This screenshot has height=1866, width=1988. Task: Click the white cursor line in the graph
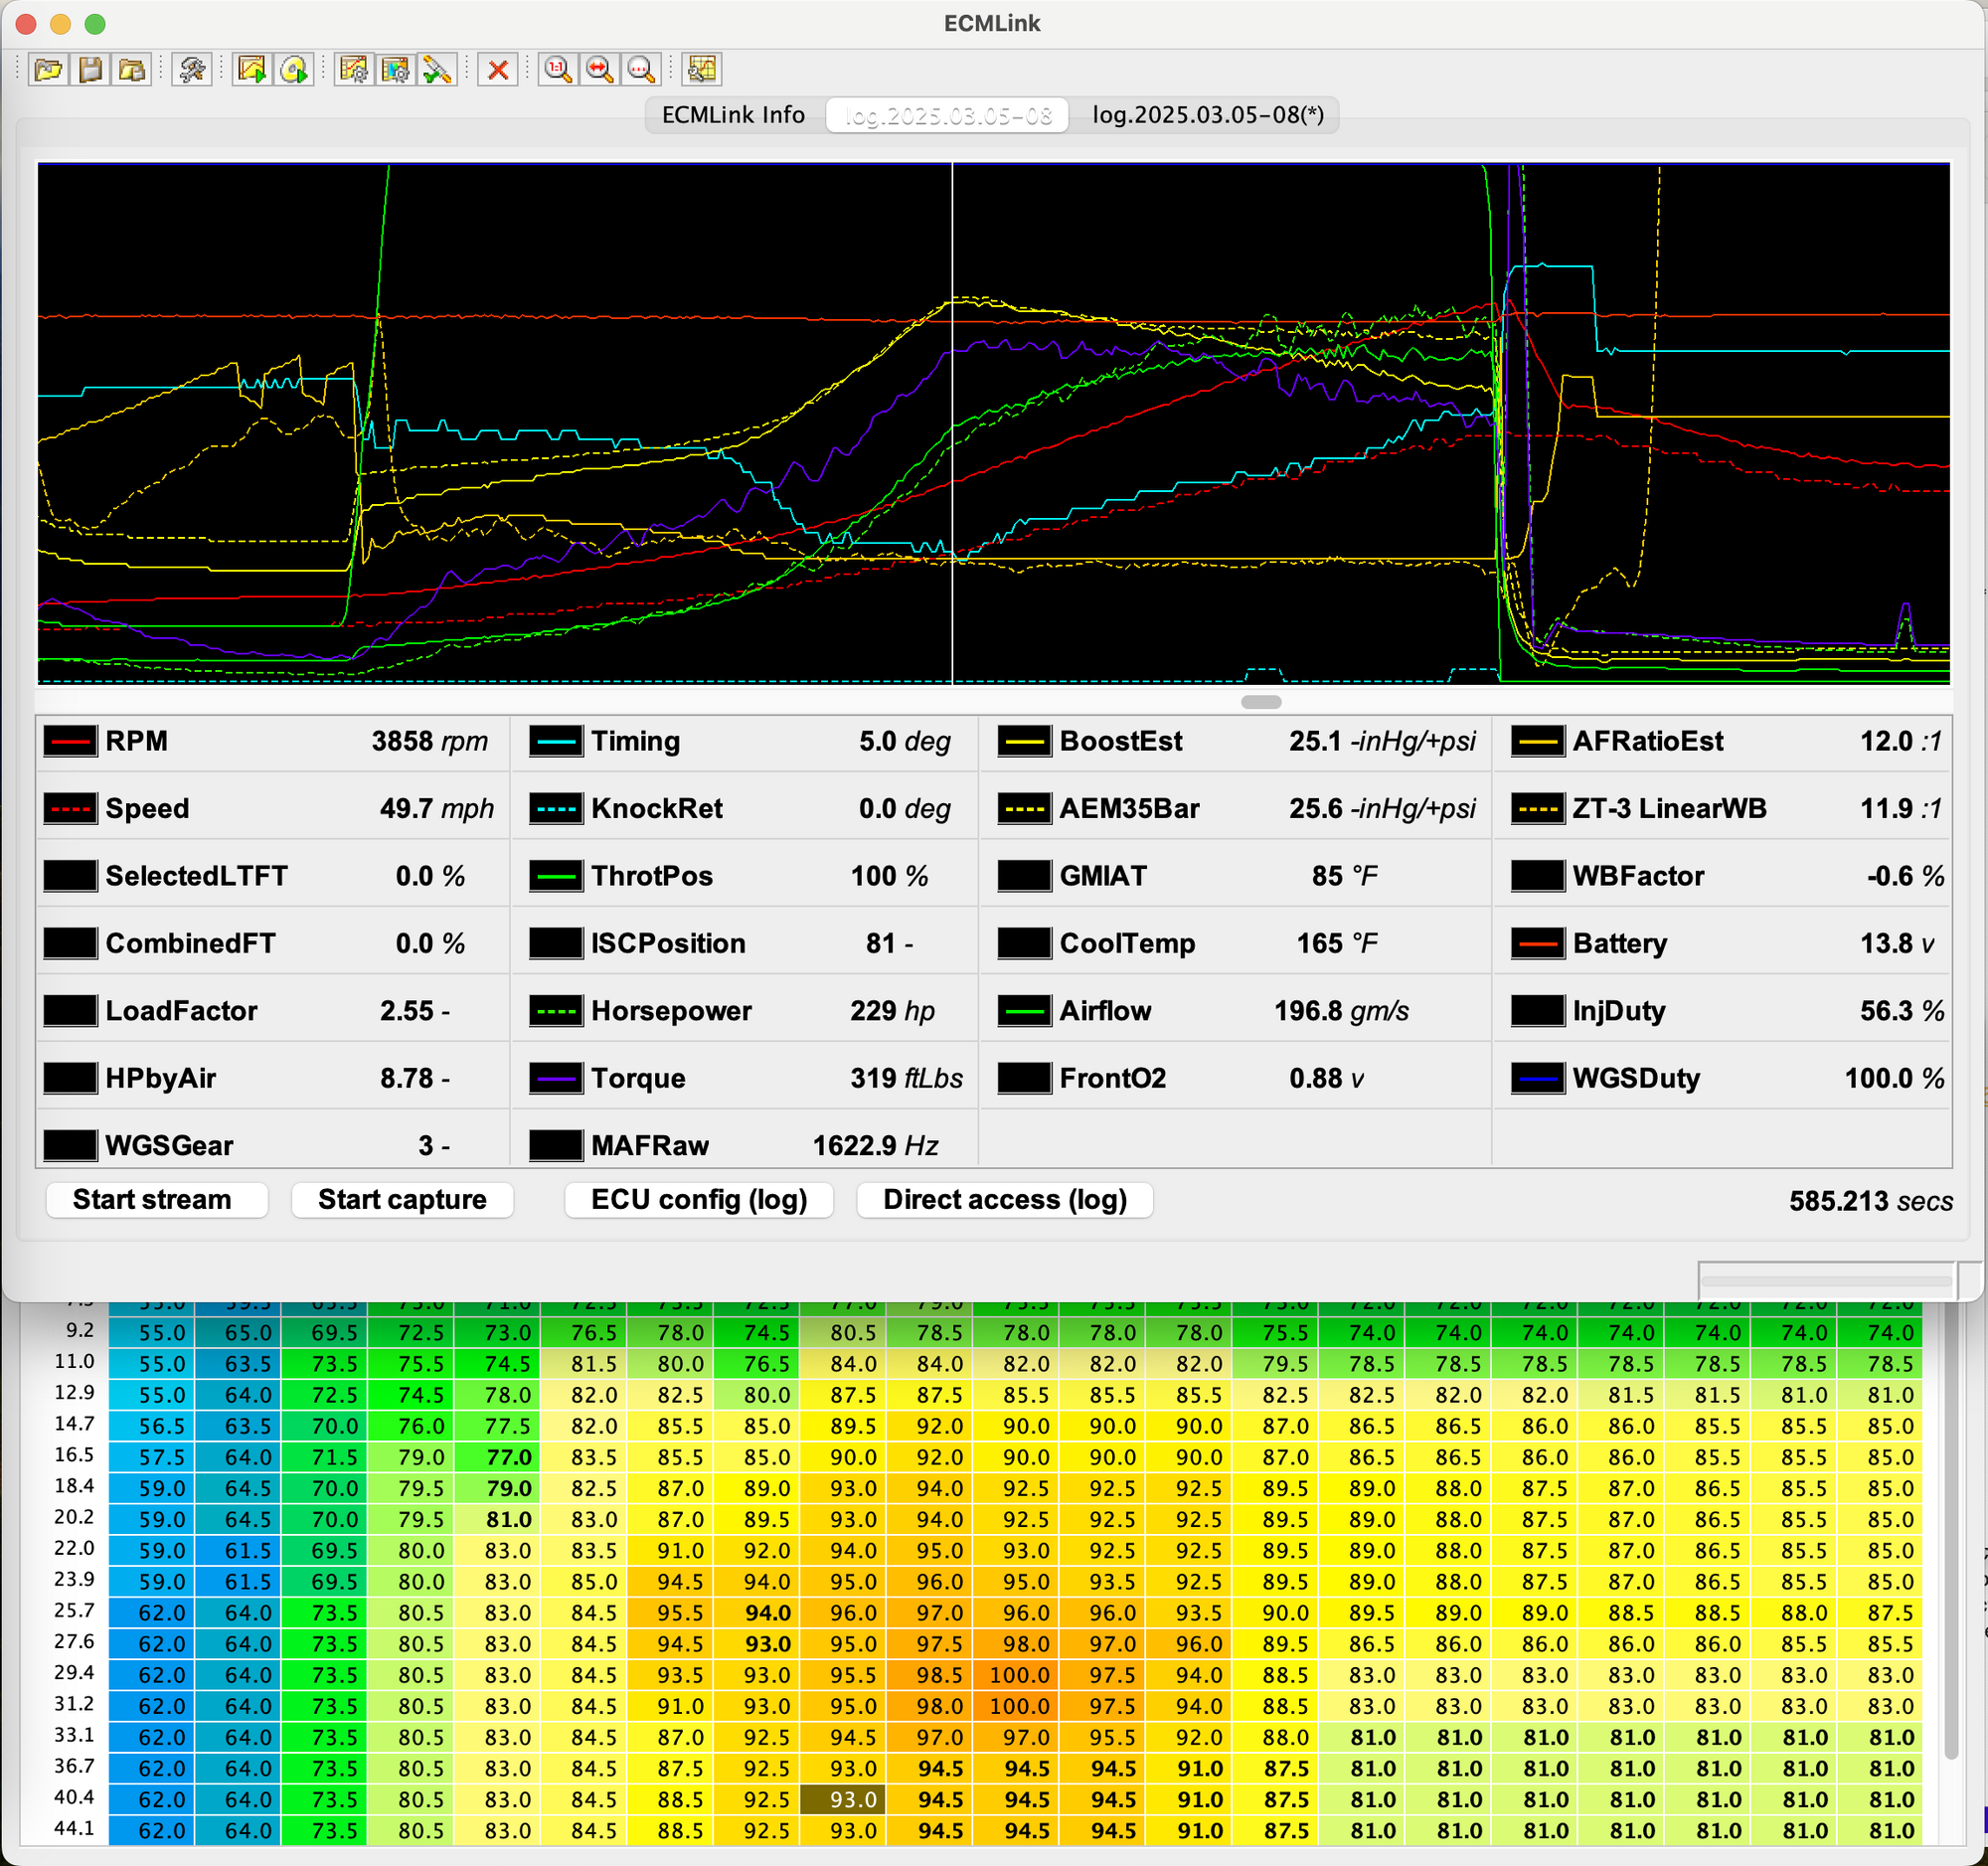(952, 424)
